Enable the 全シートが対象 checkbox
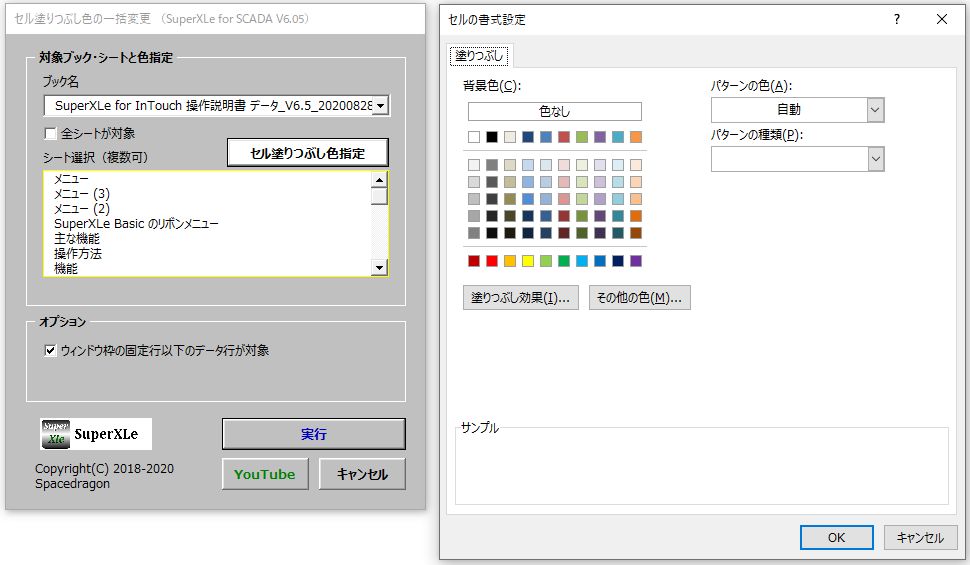 tap(51, 134)
